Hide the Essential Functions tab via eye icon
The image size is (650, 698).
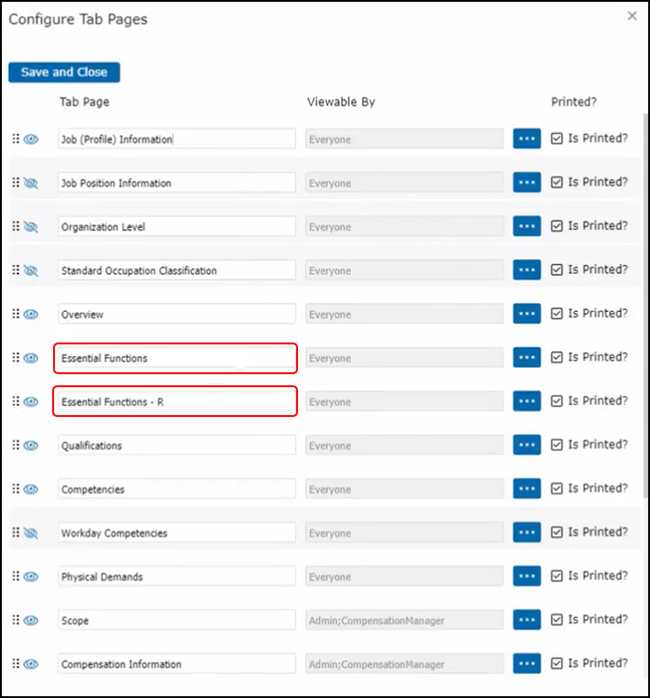[x=31, y=358]
